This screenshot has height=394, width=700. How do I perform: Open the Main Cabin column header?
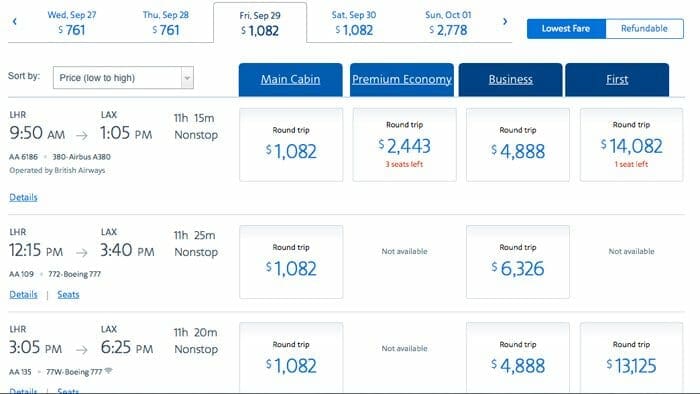click(x=291, y=80)
